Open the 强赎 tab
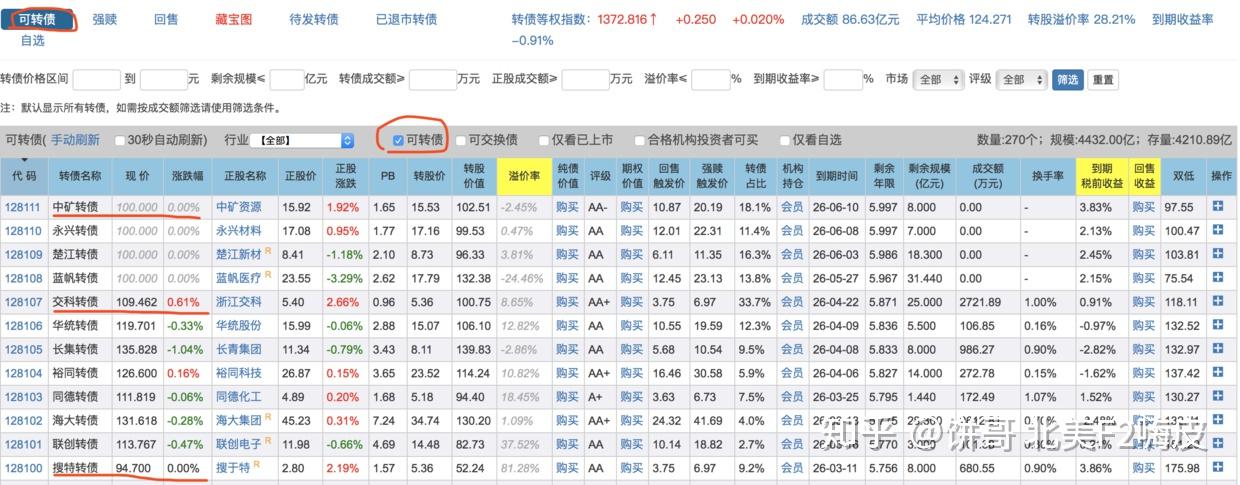The image size is (1240, 485). pyautogui.click(x=104, y=19)
